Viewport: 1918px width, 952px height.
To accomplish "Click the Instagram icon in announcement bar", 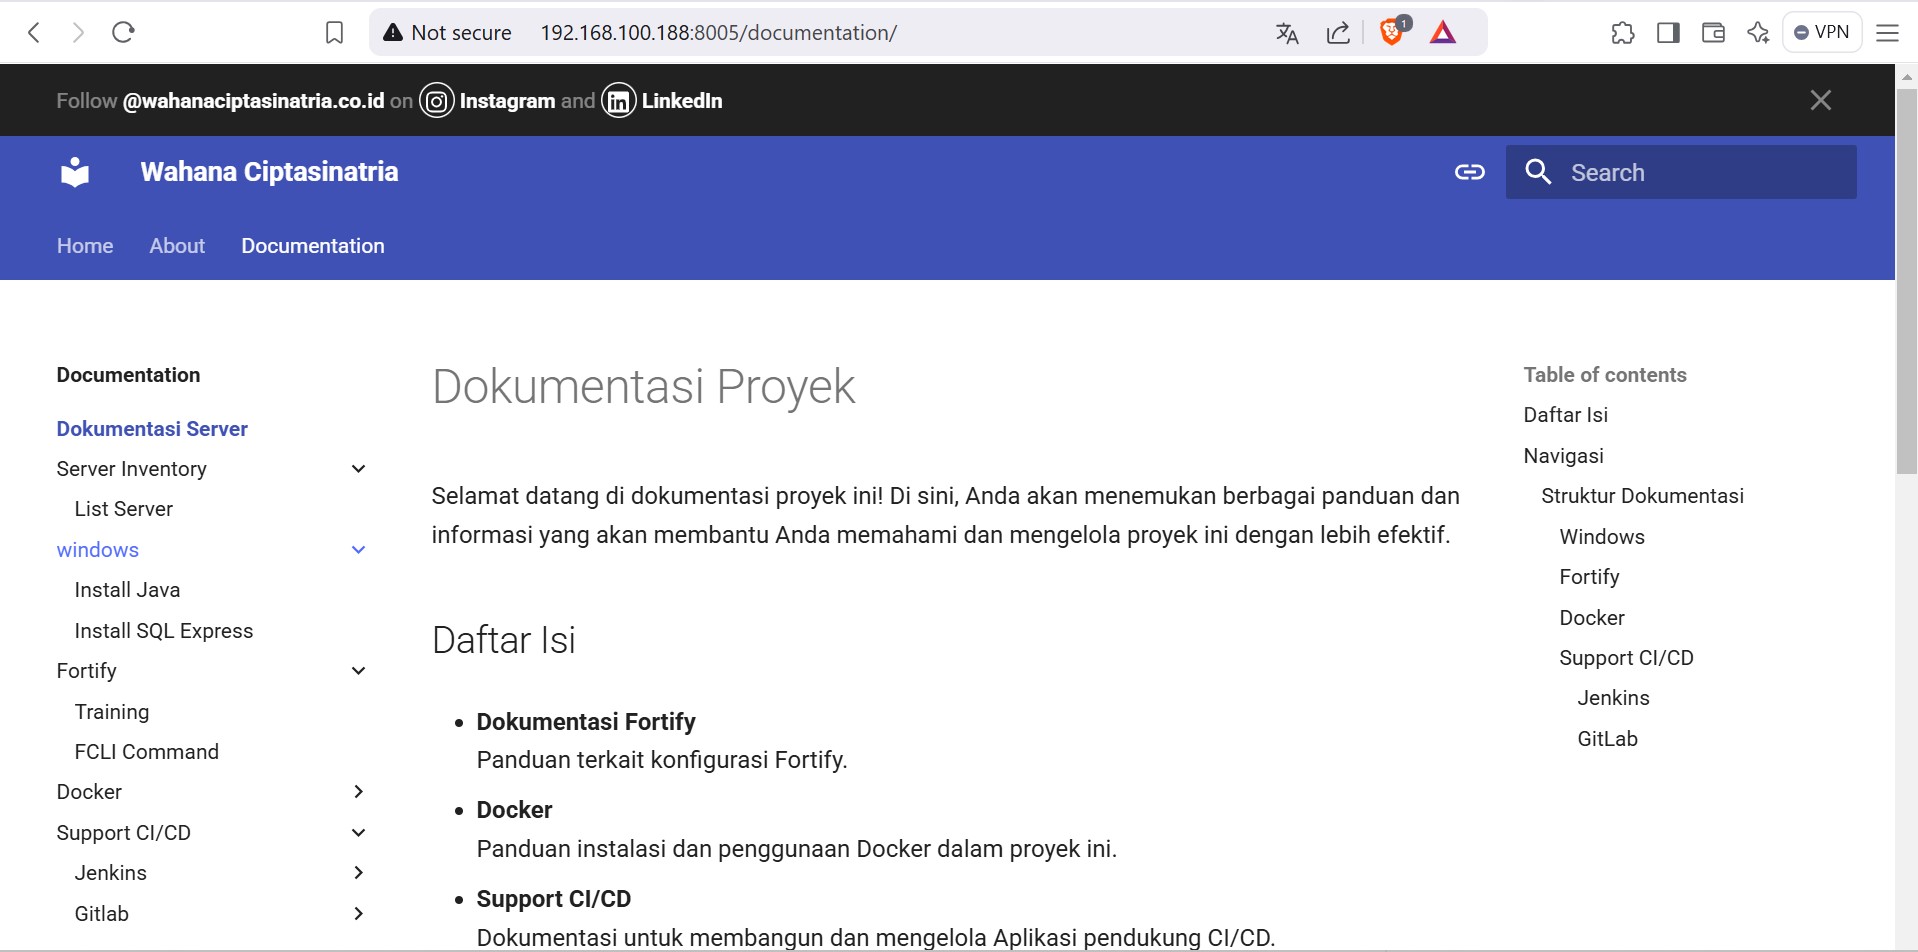I will 436,101.
